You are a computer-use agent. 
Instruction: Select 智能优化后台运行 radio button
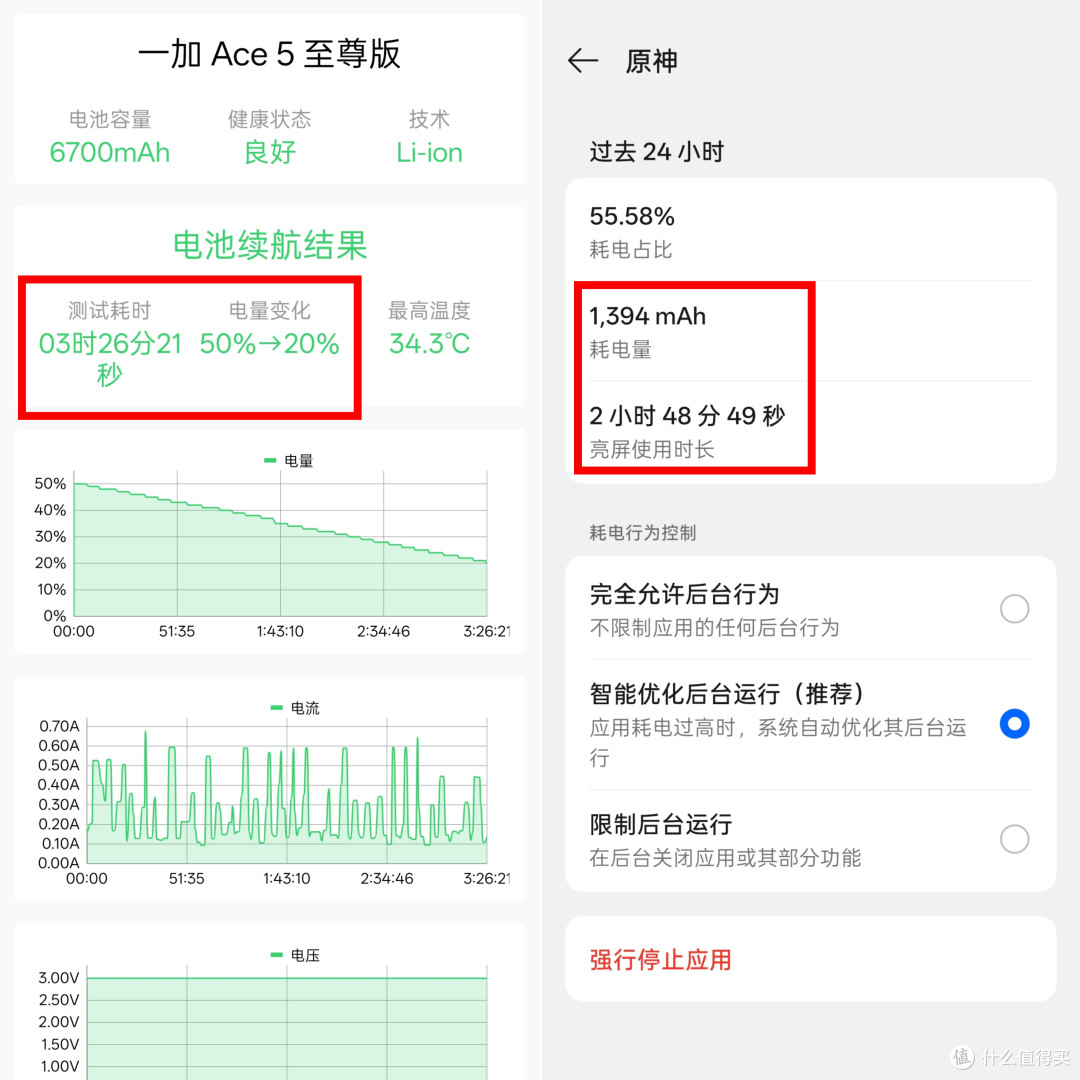[1014, 723]
